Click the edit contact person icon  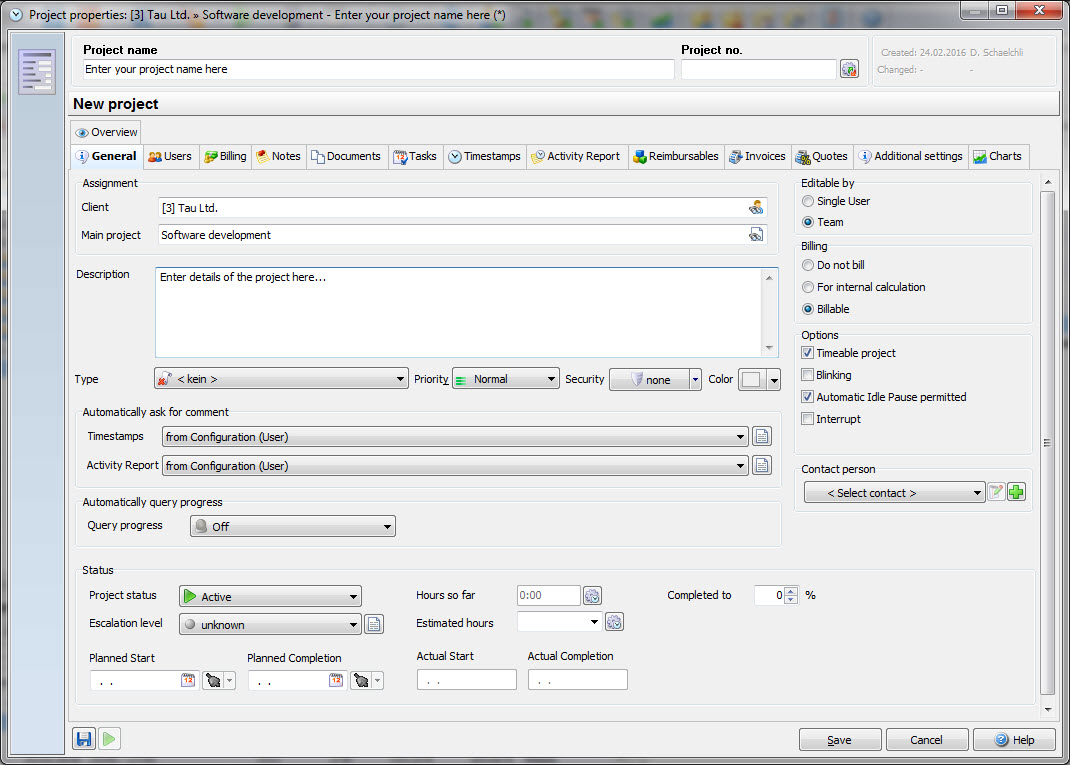[x=996, y=492]
